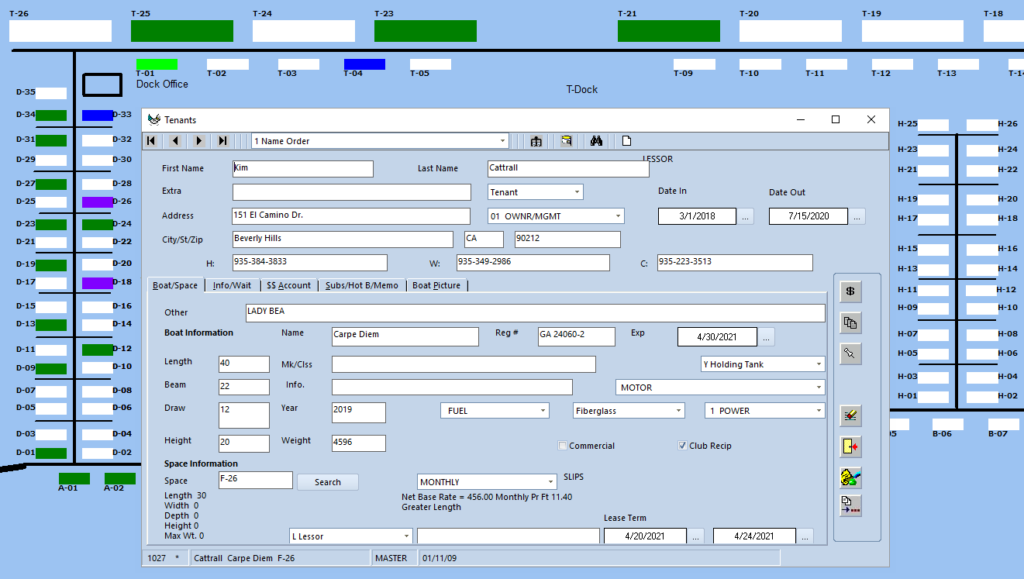The height and width of the screenshot is (579, 1024).
Task: Expand the MONTHLY billing dropdown
Action: [x=553, y=480]
